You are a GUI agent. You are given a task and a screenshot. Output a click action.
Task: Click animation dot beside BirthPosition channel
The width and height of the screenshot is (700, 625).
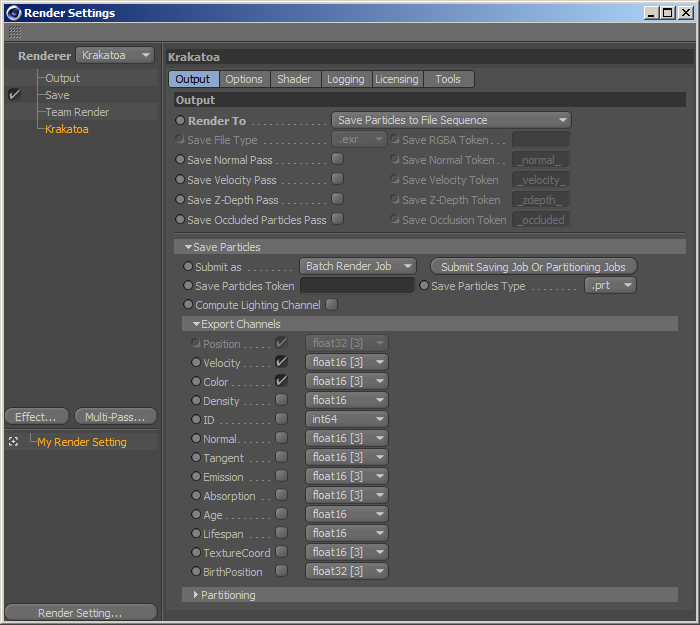point(196,571)
